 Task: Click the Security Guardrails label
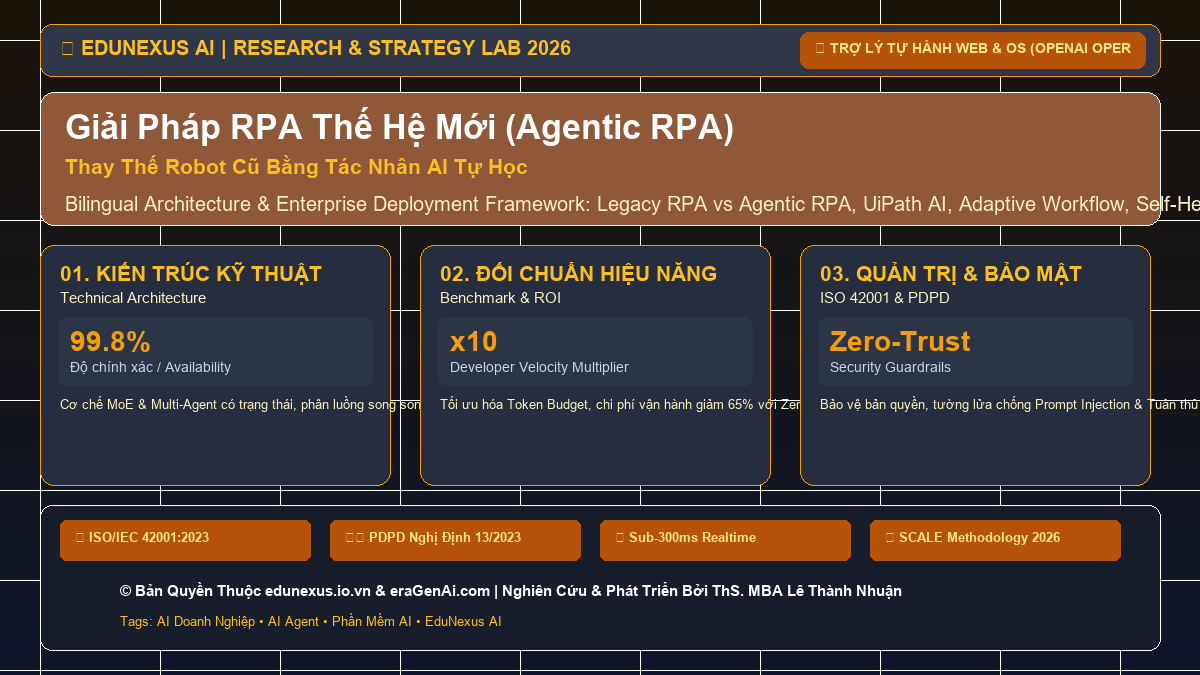pos(890,367)
